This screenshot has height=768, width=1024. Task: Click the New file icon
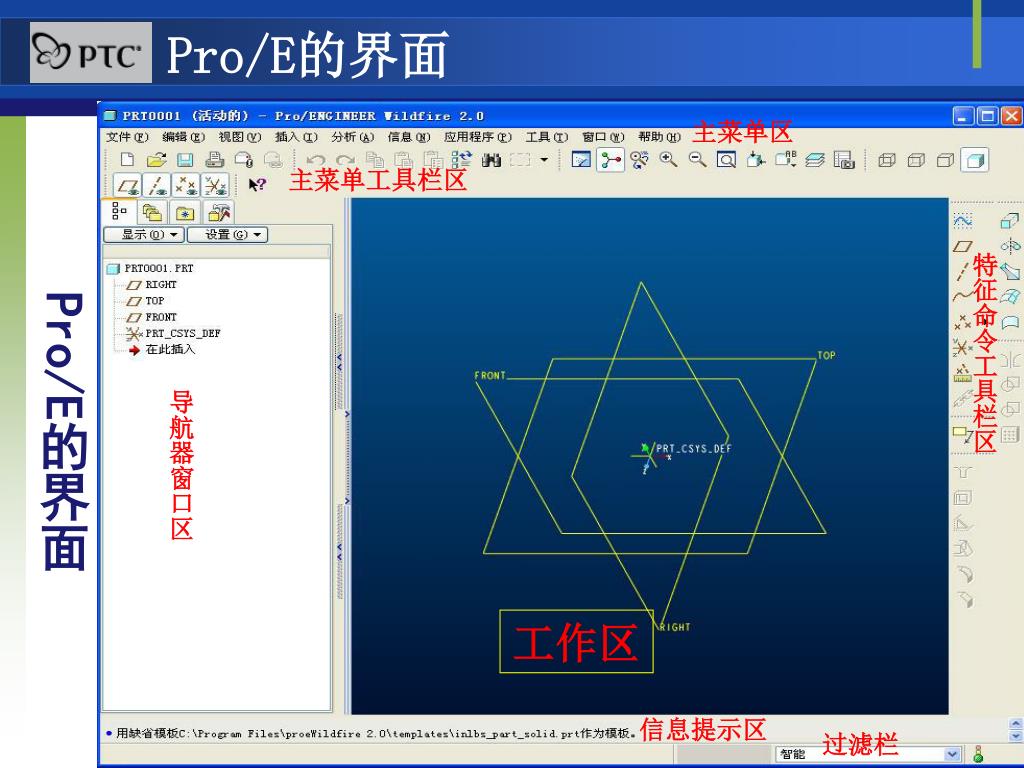(127, 159)
